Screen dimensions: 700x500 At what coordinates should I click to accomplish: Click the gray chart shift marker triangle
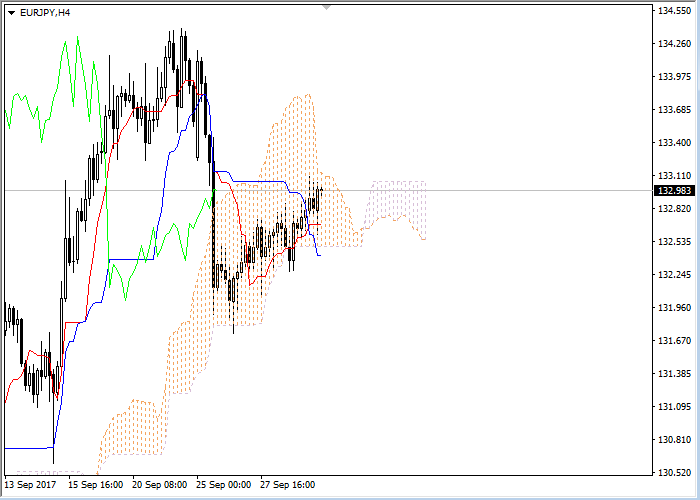pos(327,8)
